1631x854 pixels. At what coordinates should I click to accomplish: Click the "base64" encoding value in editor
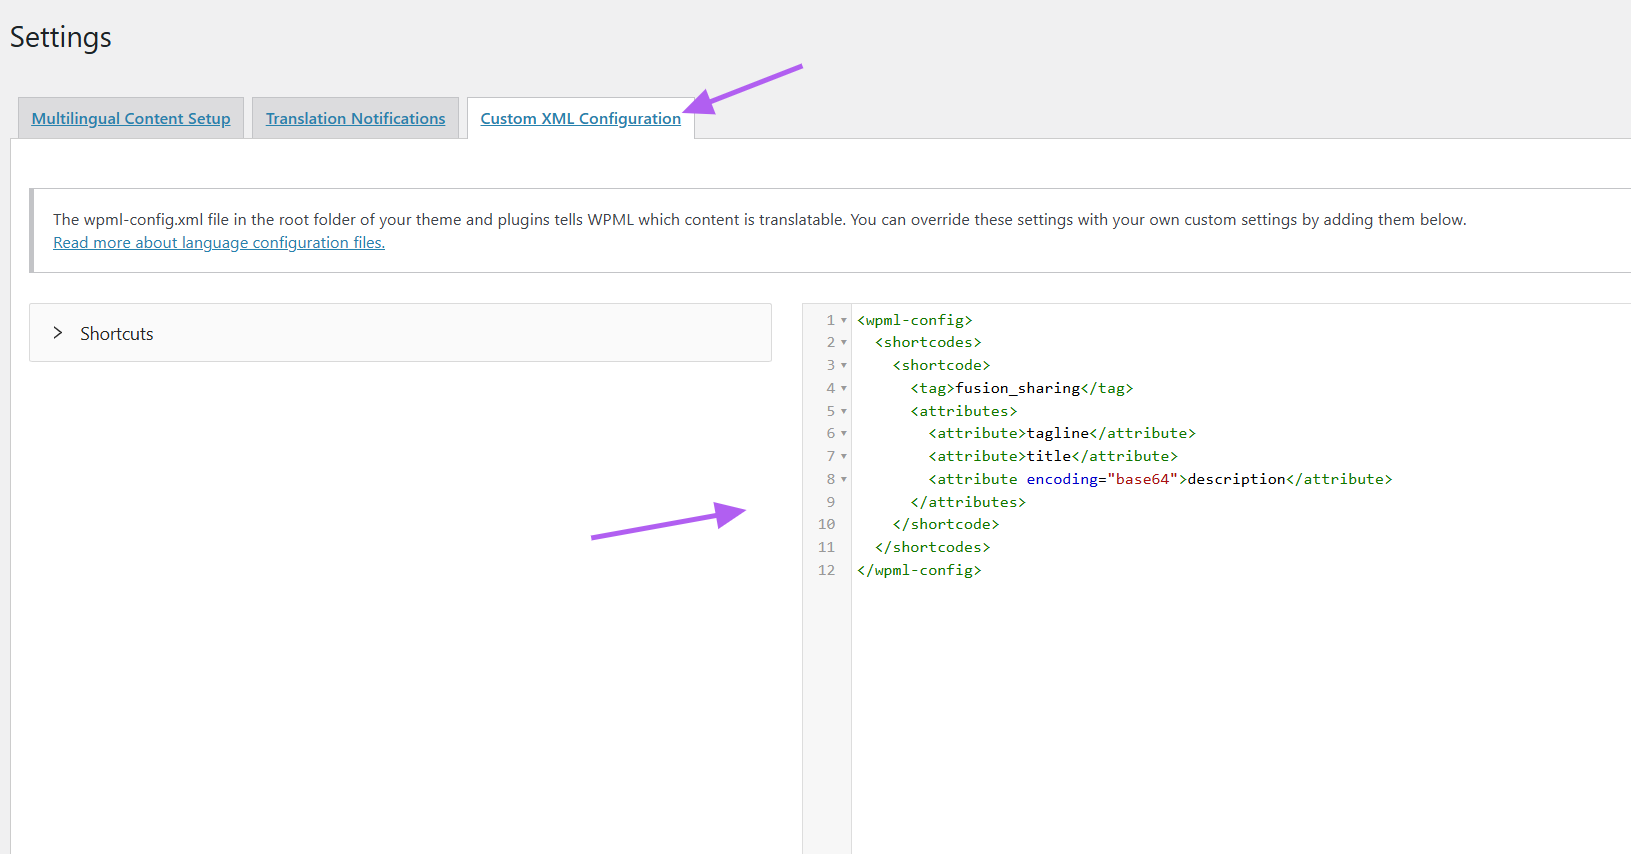tap(1142, 479)
